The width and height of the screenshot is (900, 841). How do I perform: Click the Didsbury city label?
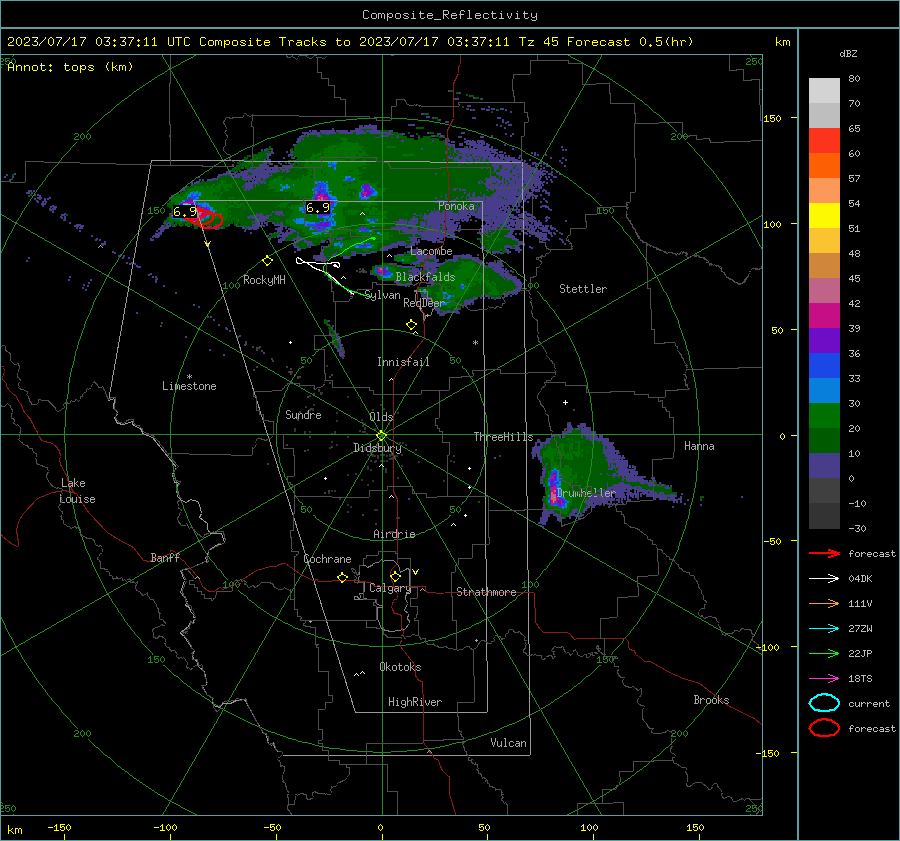[377, 448]
